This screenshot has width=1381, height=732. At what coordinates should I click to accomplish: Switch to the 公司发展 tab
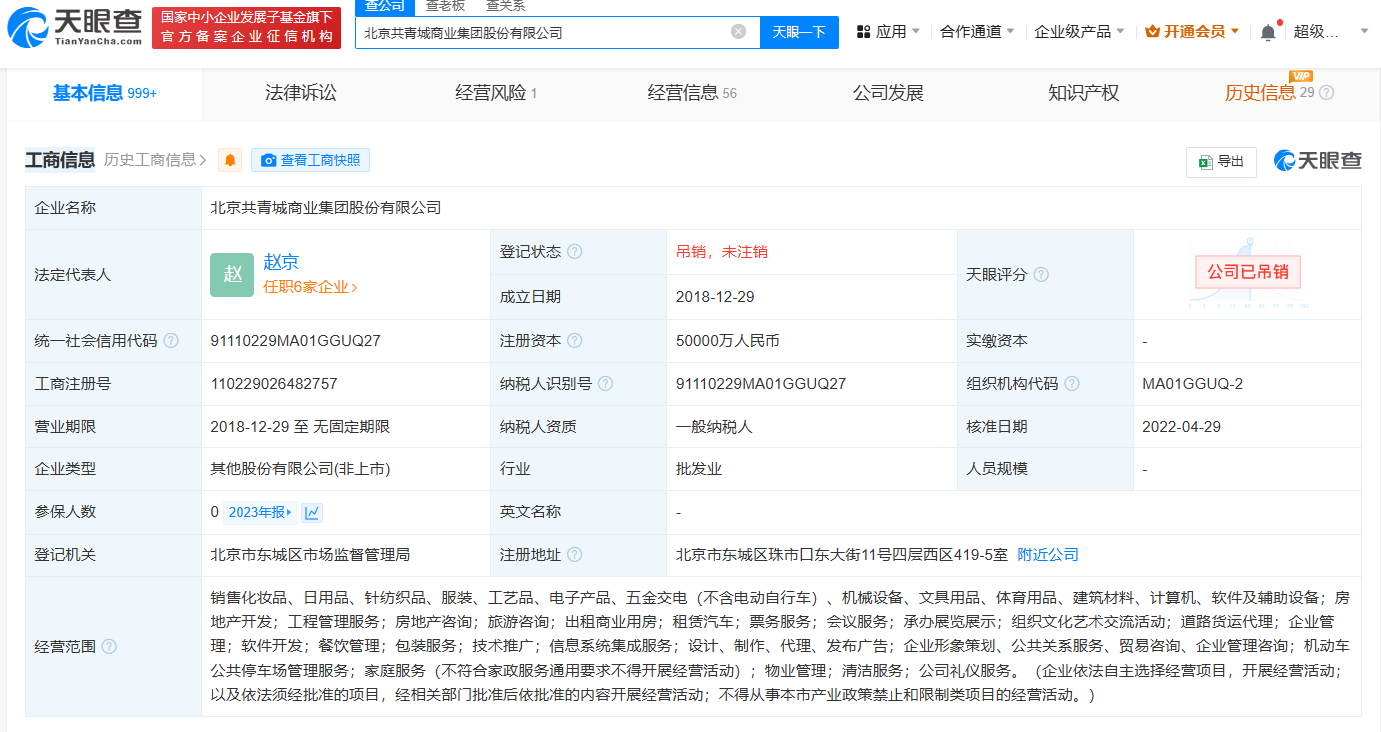[x=888, y=93]
